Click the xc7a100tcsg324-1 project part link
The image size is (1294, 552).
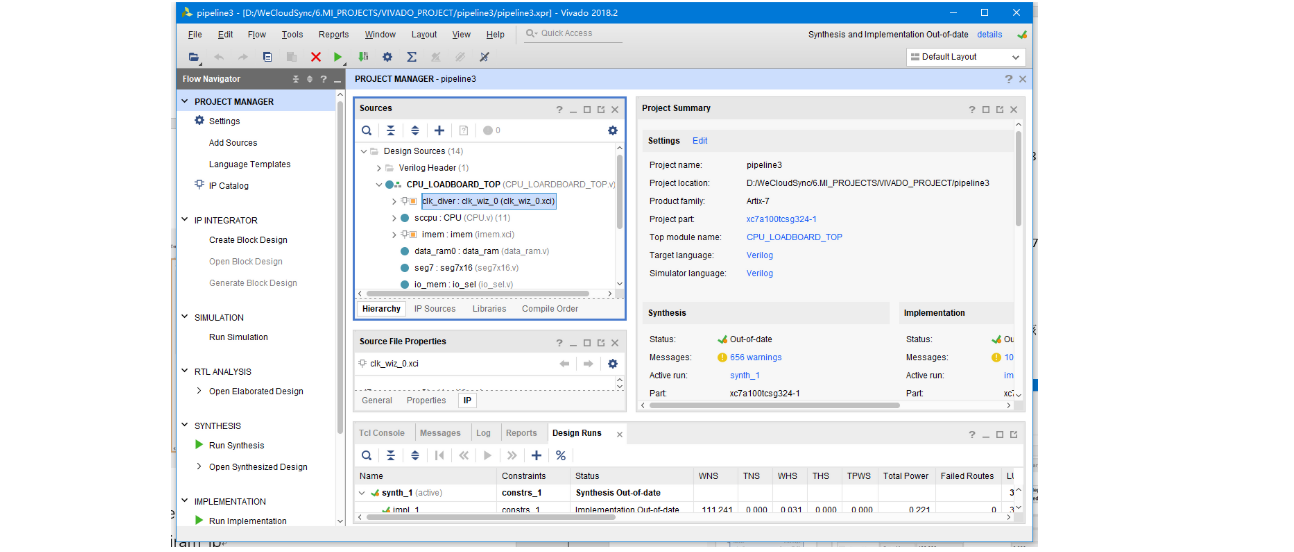pos(781,219)
